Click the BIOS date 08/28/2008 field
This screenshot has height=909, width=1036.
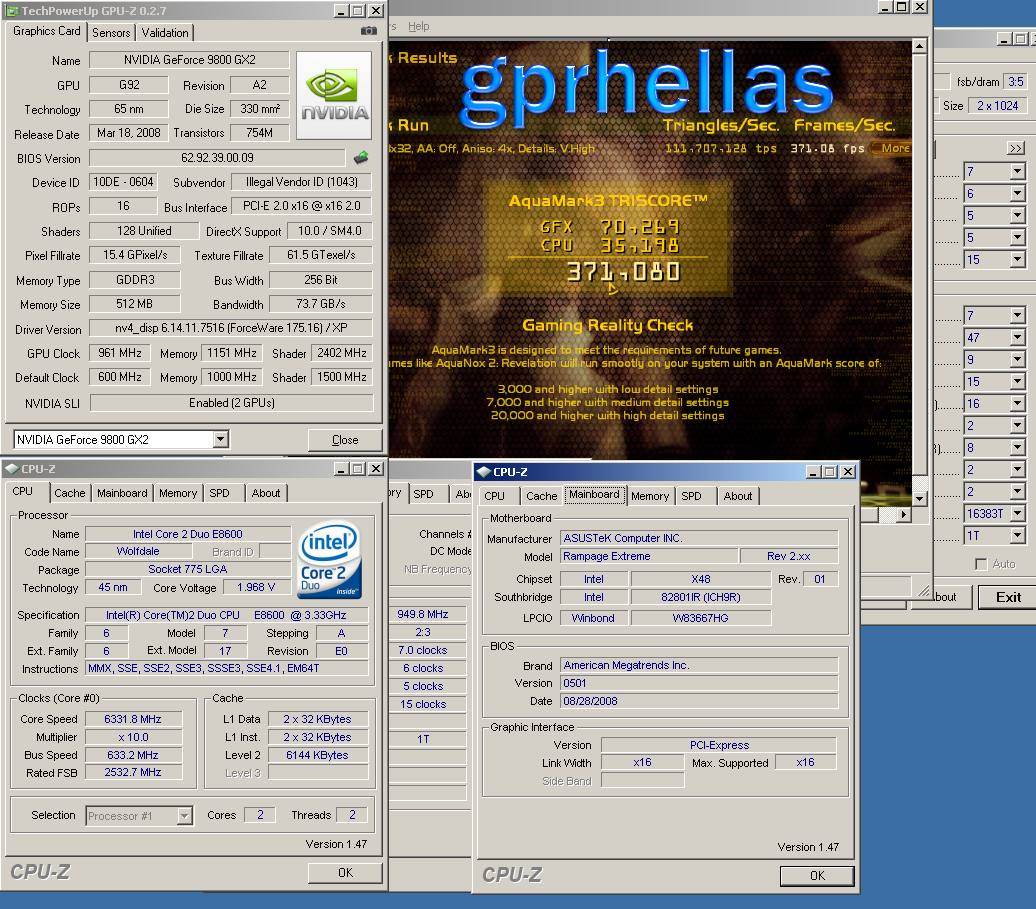(699, 701)
